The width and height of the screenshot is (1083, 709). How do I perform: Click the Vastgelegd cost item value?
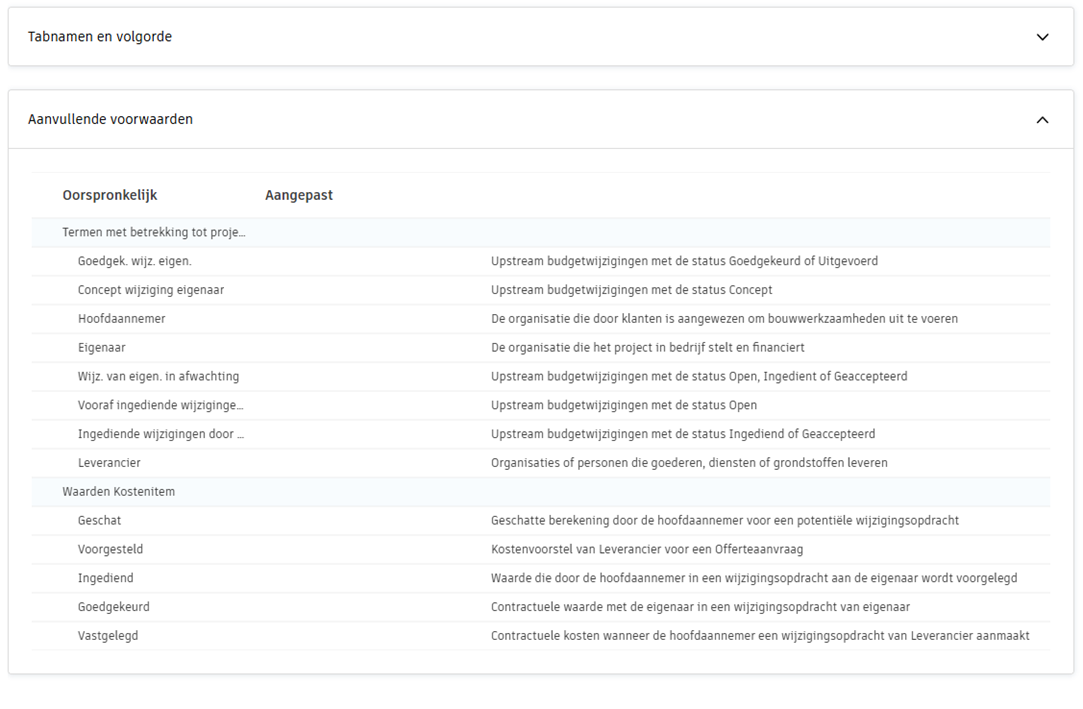108,636
